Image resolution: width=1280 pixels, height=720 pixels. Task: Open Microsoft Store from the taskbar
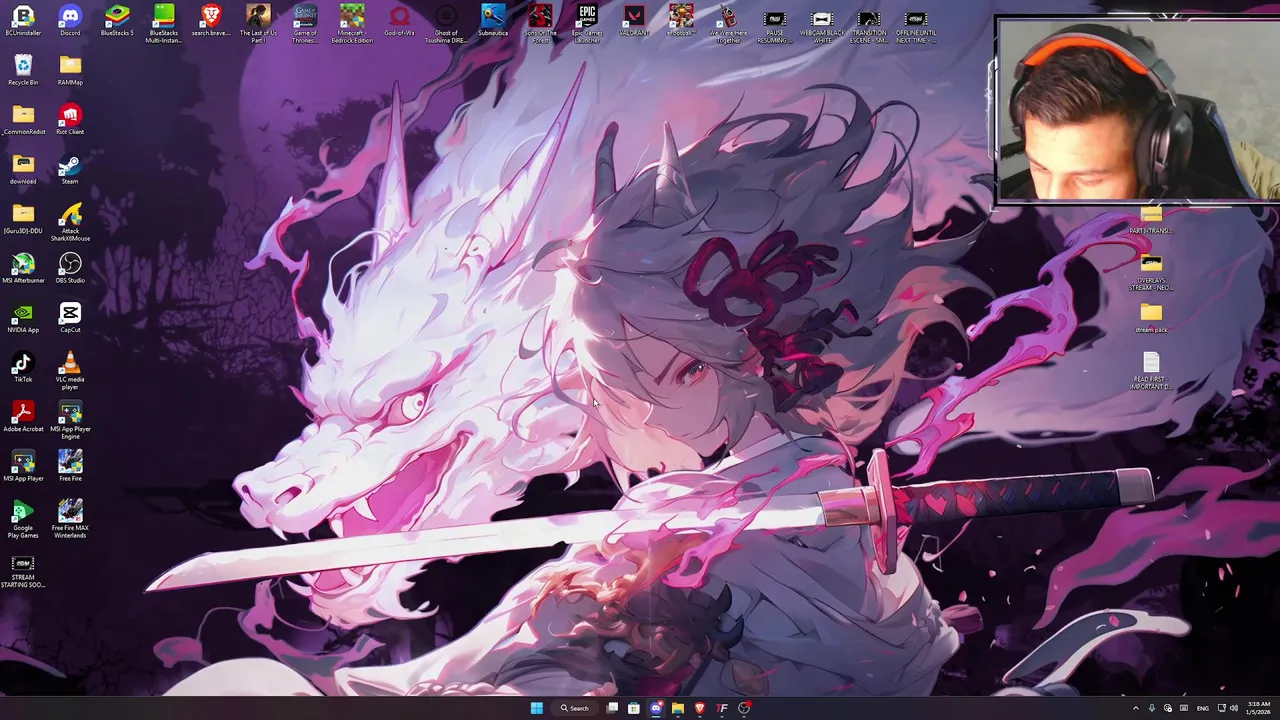[634, 708]
